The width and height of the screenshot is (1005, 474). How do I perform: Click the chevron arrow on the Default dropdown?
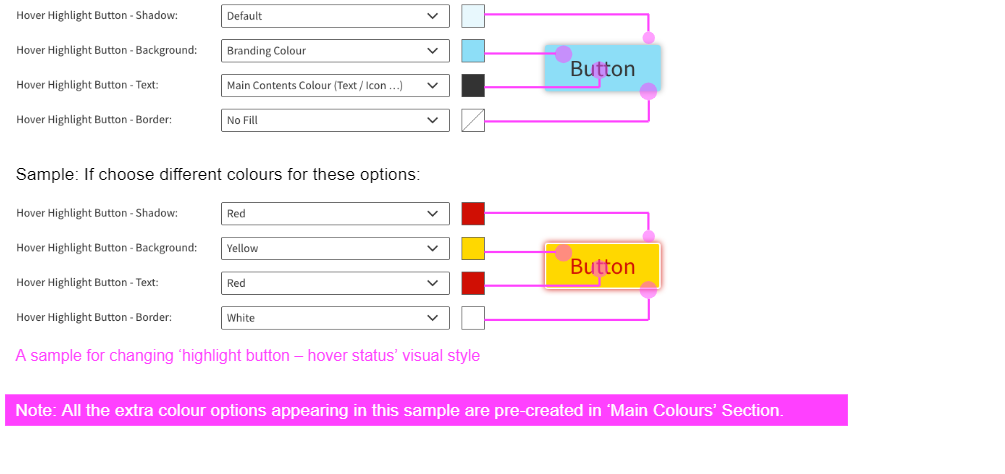coord(432,16)
